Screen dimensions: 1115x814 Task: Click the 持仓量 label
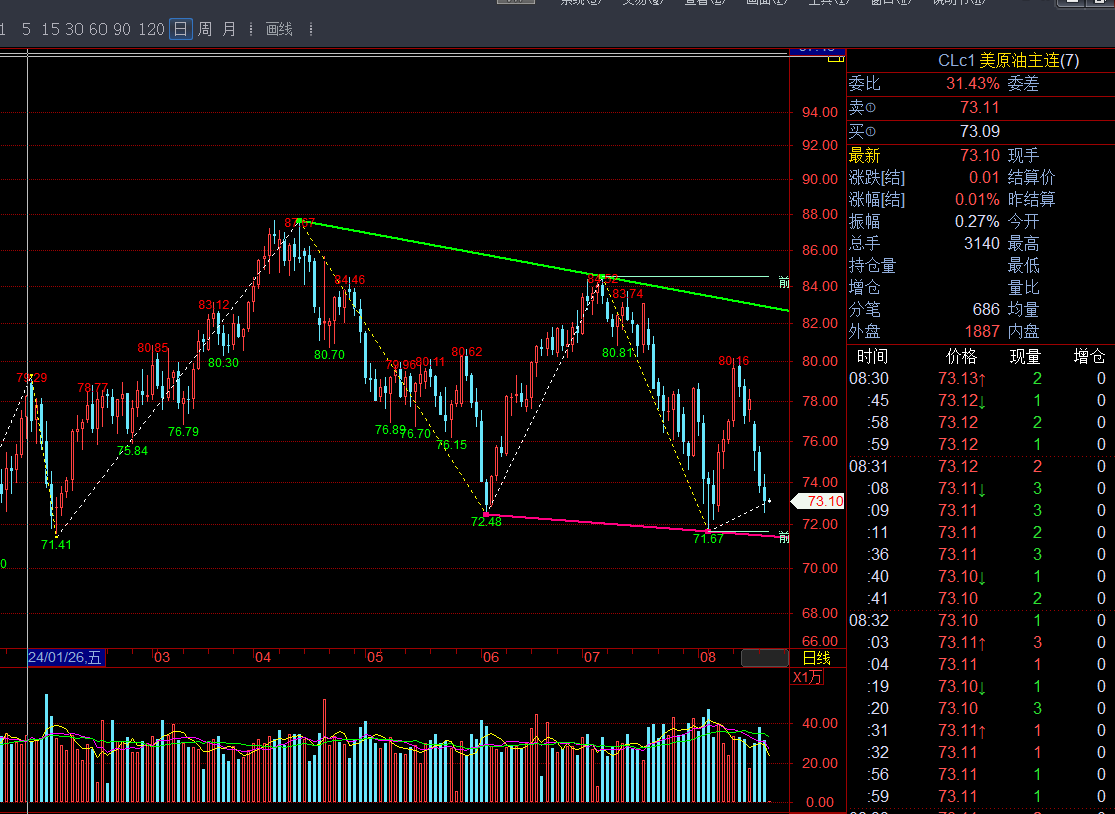pyautogui.click(x=872, y=266)
